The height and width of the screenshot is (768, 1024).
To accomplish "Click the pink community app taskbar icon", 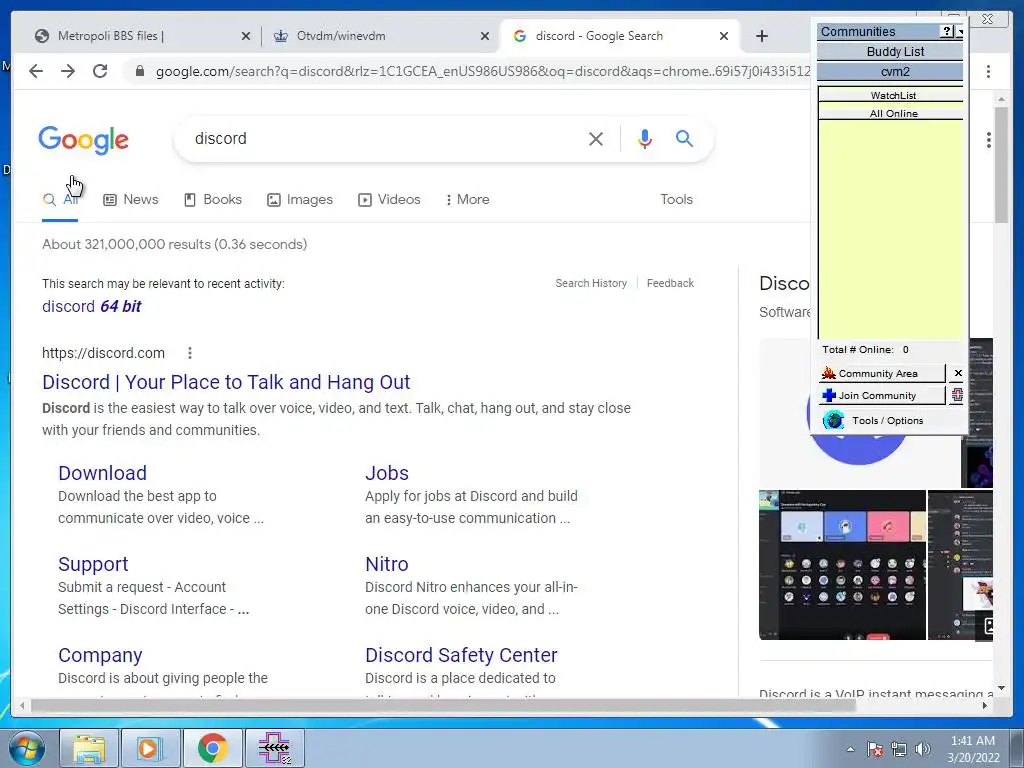I will 274,748.
